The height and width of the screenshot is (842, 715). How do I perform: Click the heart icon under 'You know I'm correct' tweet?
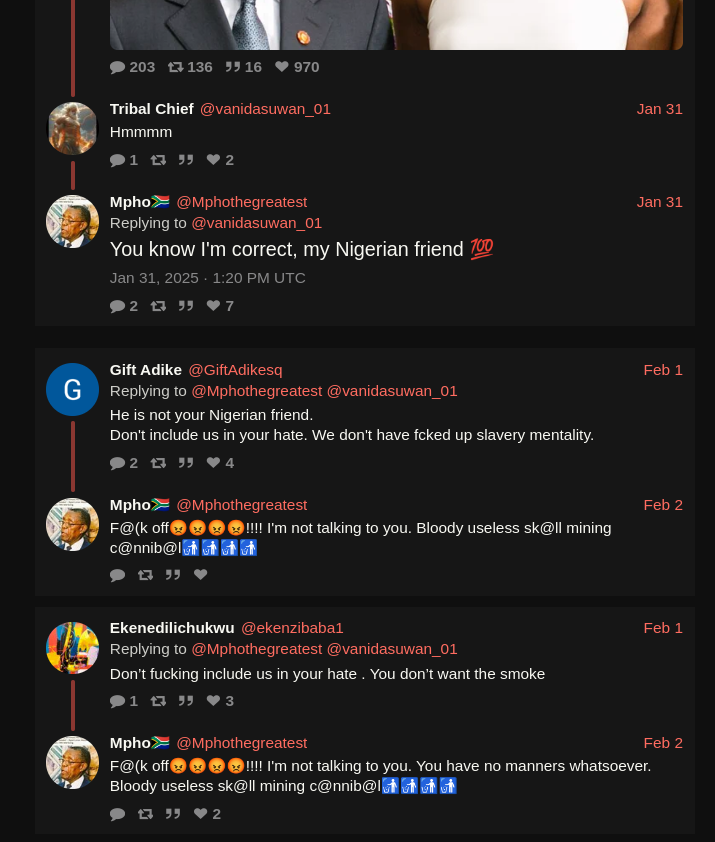(x=213, y=306)
